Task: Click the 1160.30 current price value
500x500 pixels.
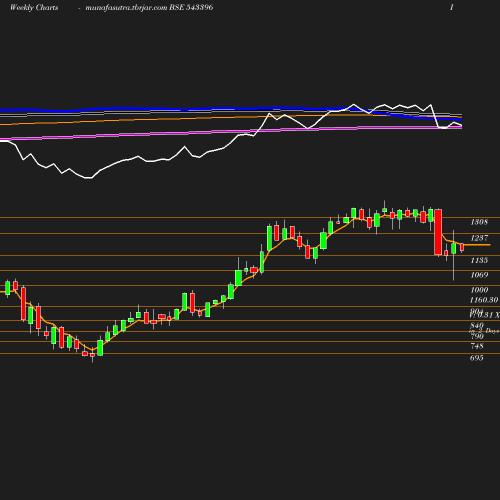Action: pyautogui.click(x=484, y=300)
